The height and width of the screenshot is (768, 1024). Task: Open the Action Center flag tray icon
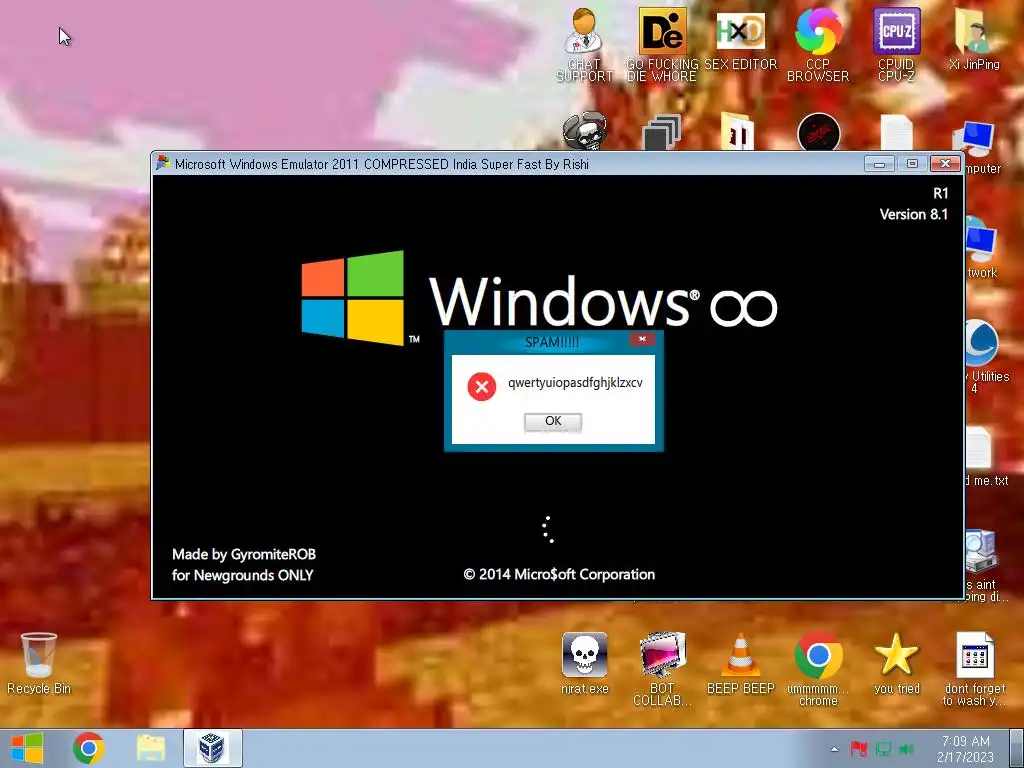click(x=858, y=749)
